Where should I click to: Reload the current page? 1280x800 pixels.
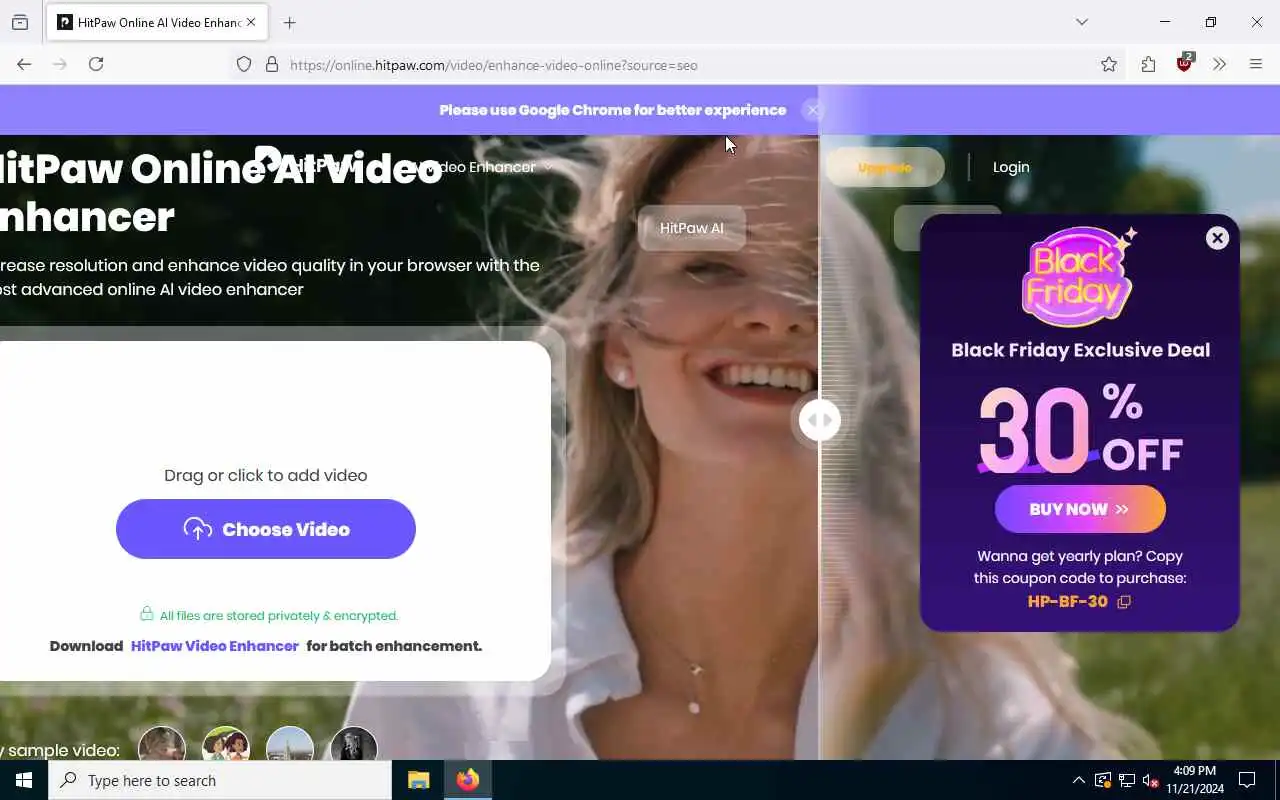pyautogui.click(x=96, y=64)
